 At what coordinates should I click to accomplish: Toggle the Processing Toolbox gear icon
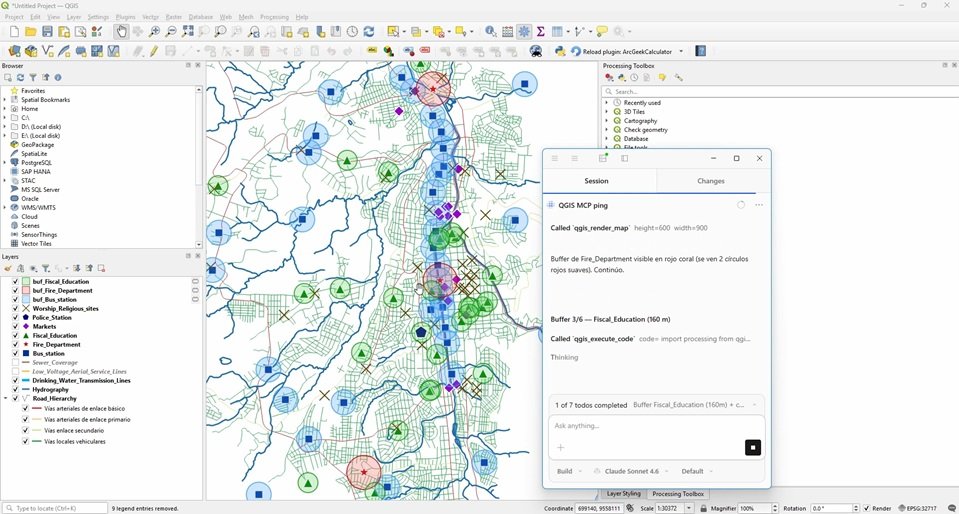(x=524, y=31)
